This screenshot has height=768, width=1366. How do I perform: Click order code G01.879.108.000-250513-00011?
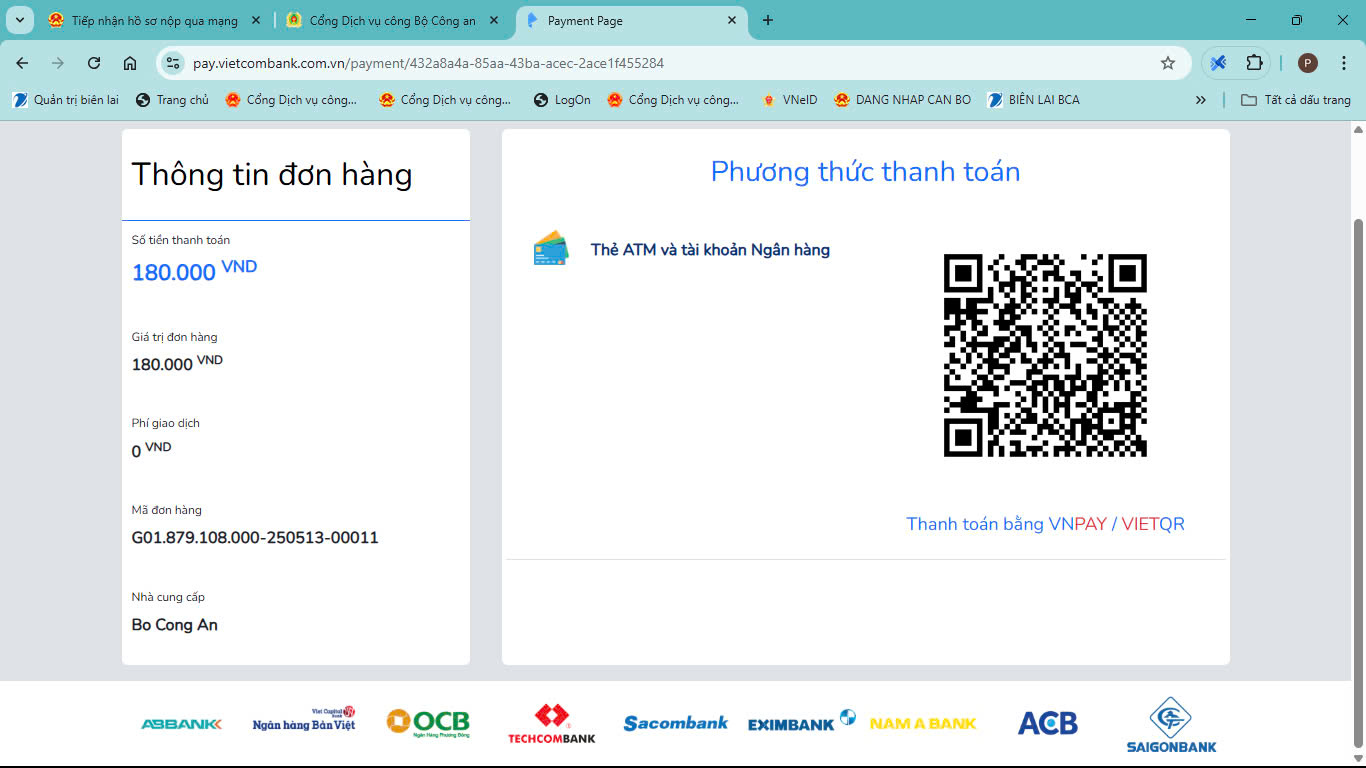pyautogui.click(x=255, y=538)
